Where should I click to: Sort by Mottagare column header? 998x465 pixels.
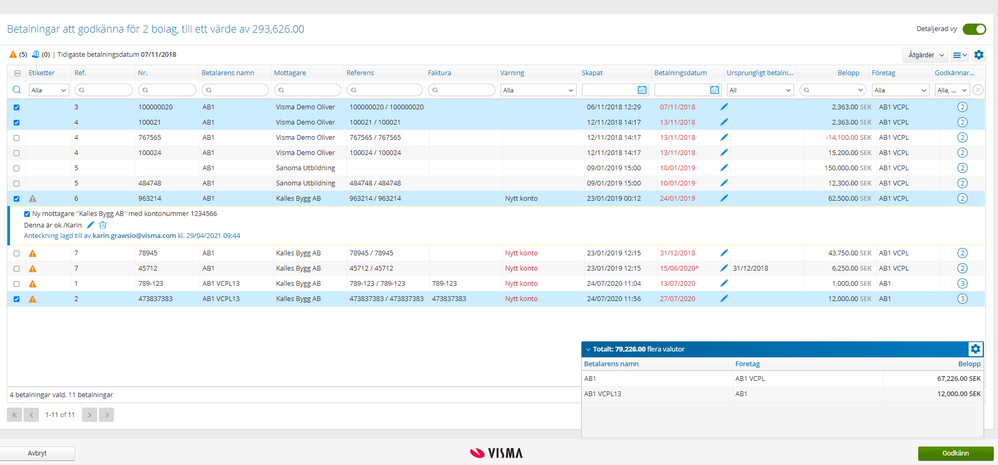click(290, 73)
